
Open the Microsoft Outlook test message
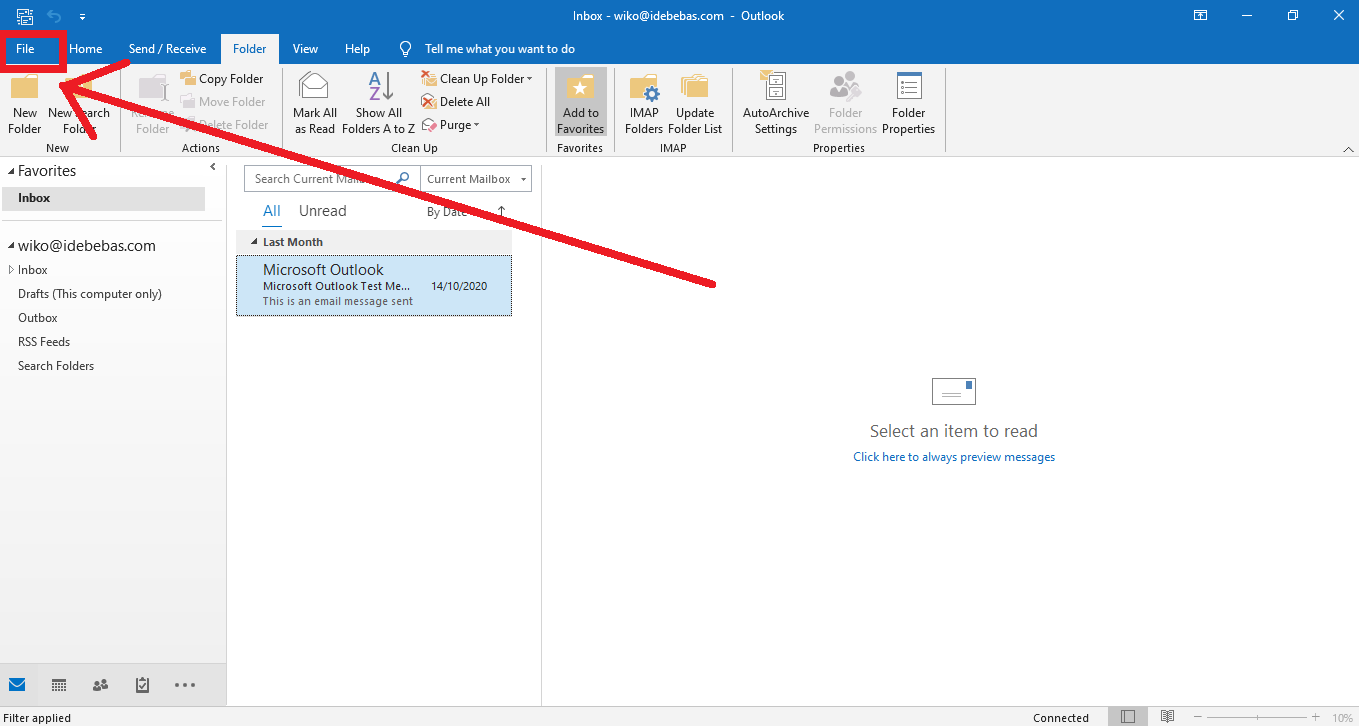click(x=374, y=285)
